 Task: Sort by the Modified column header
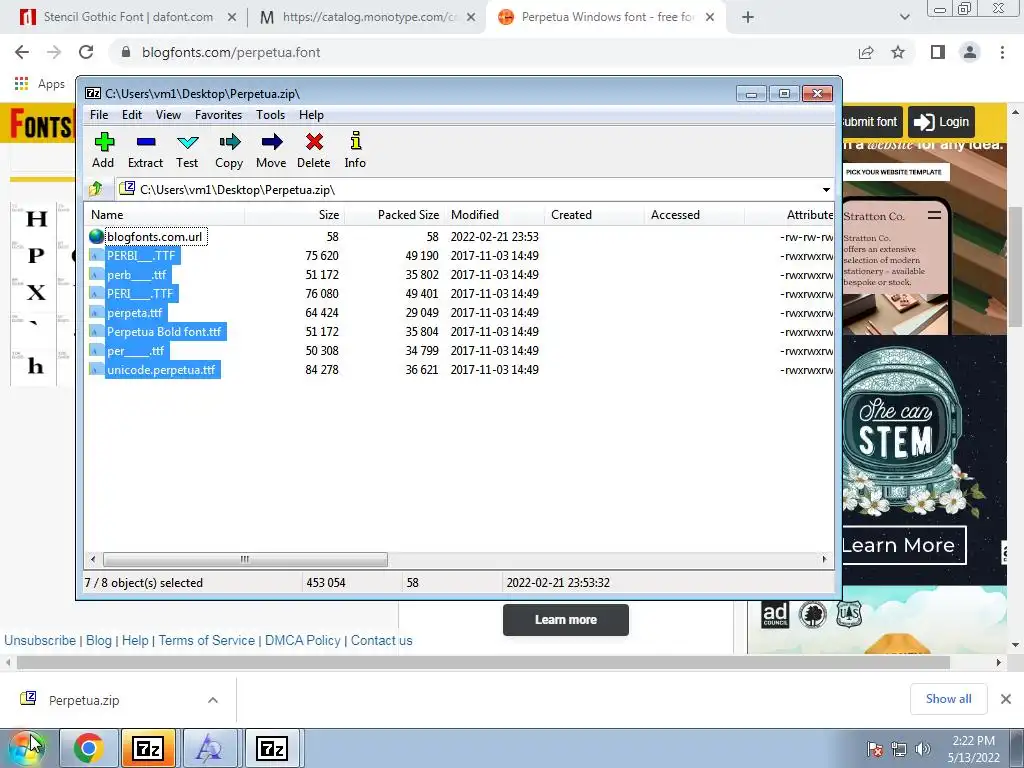pos(494,215)
